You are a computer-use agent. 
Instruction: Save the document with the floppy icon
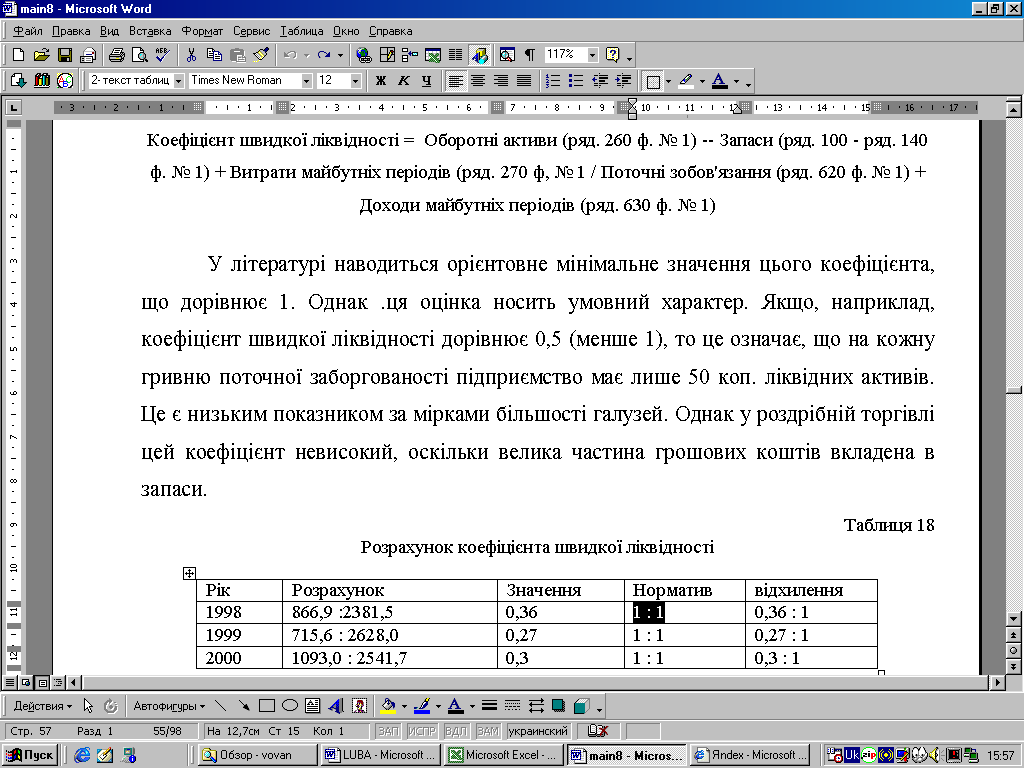pyautogui.click(x=65, y=55)
